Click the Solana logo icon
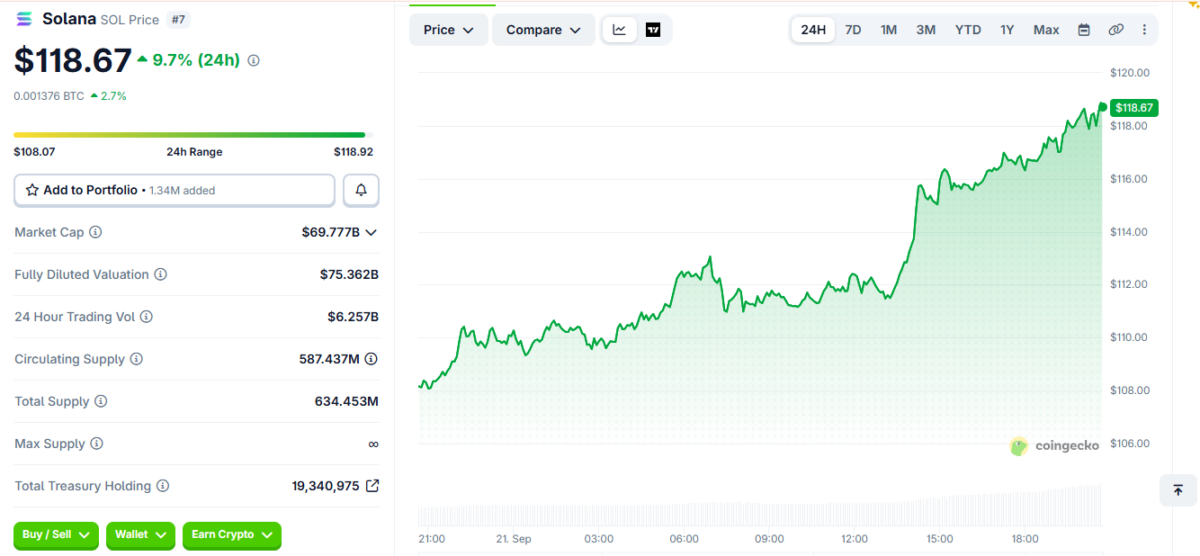The width and height of the screenshot is (1200, 556). pos(24,18)
